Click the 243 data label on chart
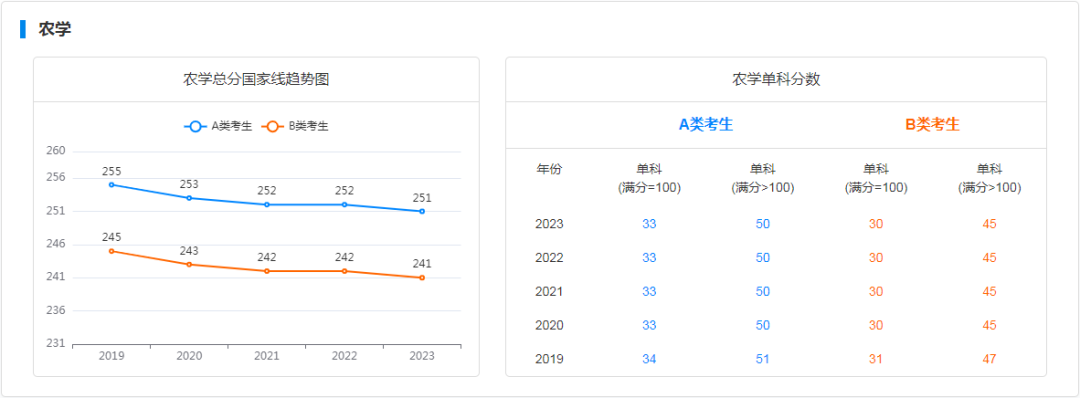1080x398 pixels. point(189,251)
